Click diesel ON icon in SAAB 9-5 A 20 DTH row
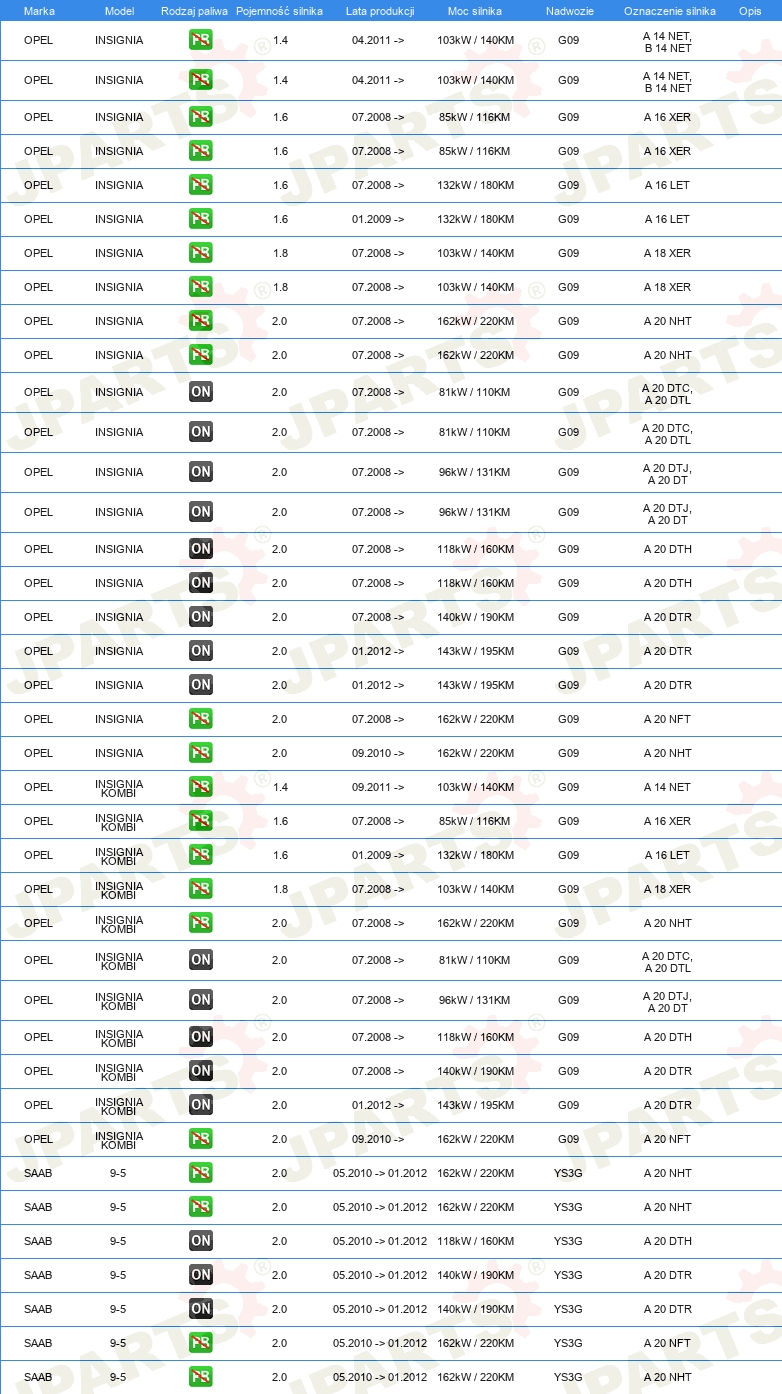Viewport: 782px width, 1394px height. [201, 1241]
